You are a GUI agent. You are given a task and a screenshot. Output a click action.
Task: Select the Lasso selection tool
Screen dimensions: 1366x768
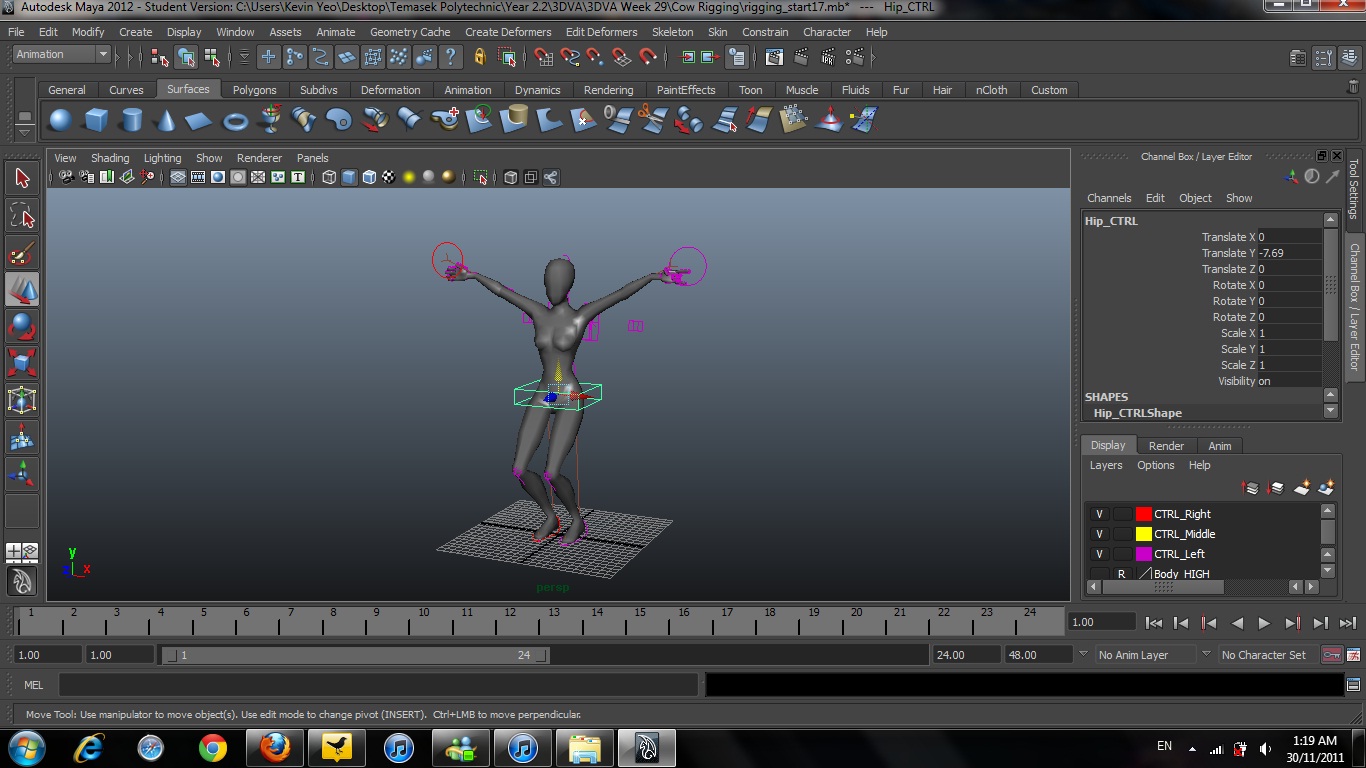[22, 215]
